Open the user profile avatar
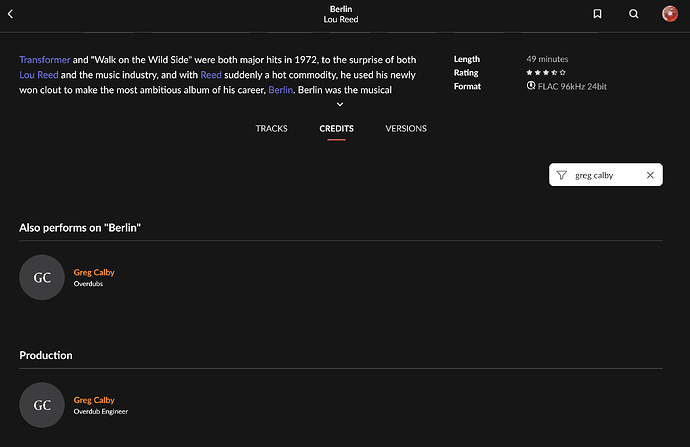690x447 pixels. [x=670, y=14]
